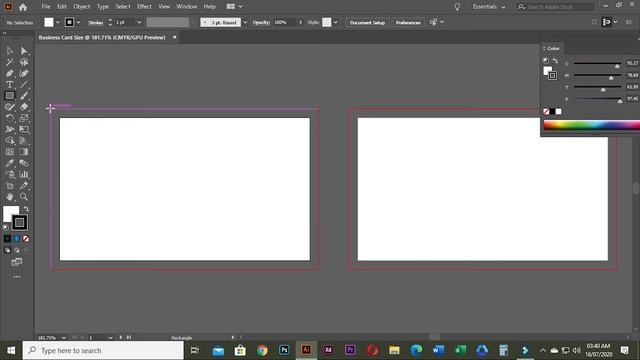640x360 pixels.
Task: Switch to Business Card Size document tab
Action: coord(102,38)
